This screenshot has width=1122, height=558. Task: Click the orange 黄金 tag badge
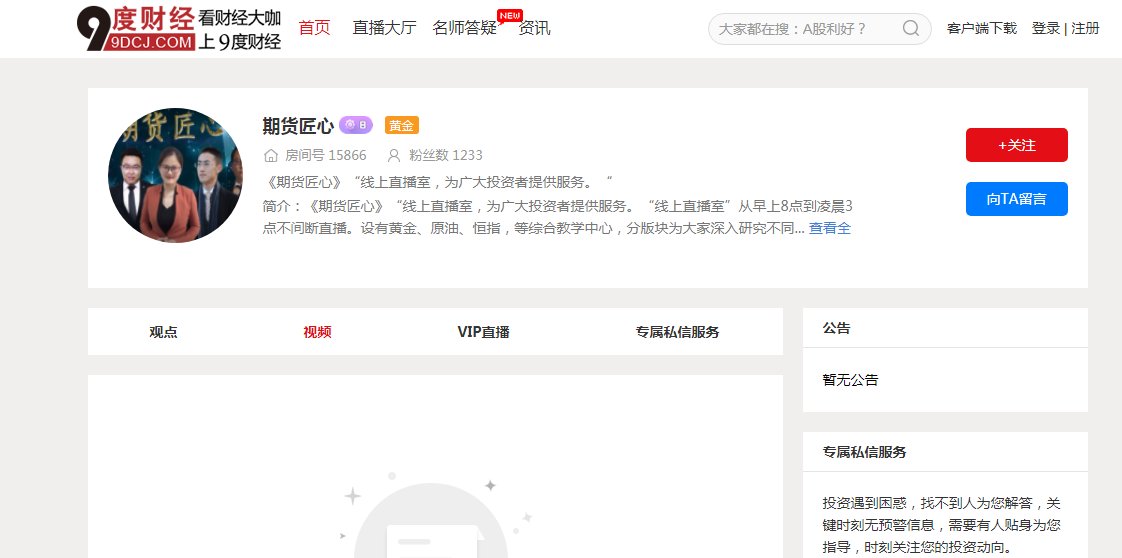401,125
